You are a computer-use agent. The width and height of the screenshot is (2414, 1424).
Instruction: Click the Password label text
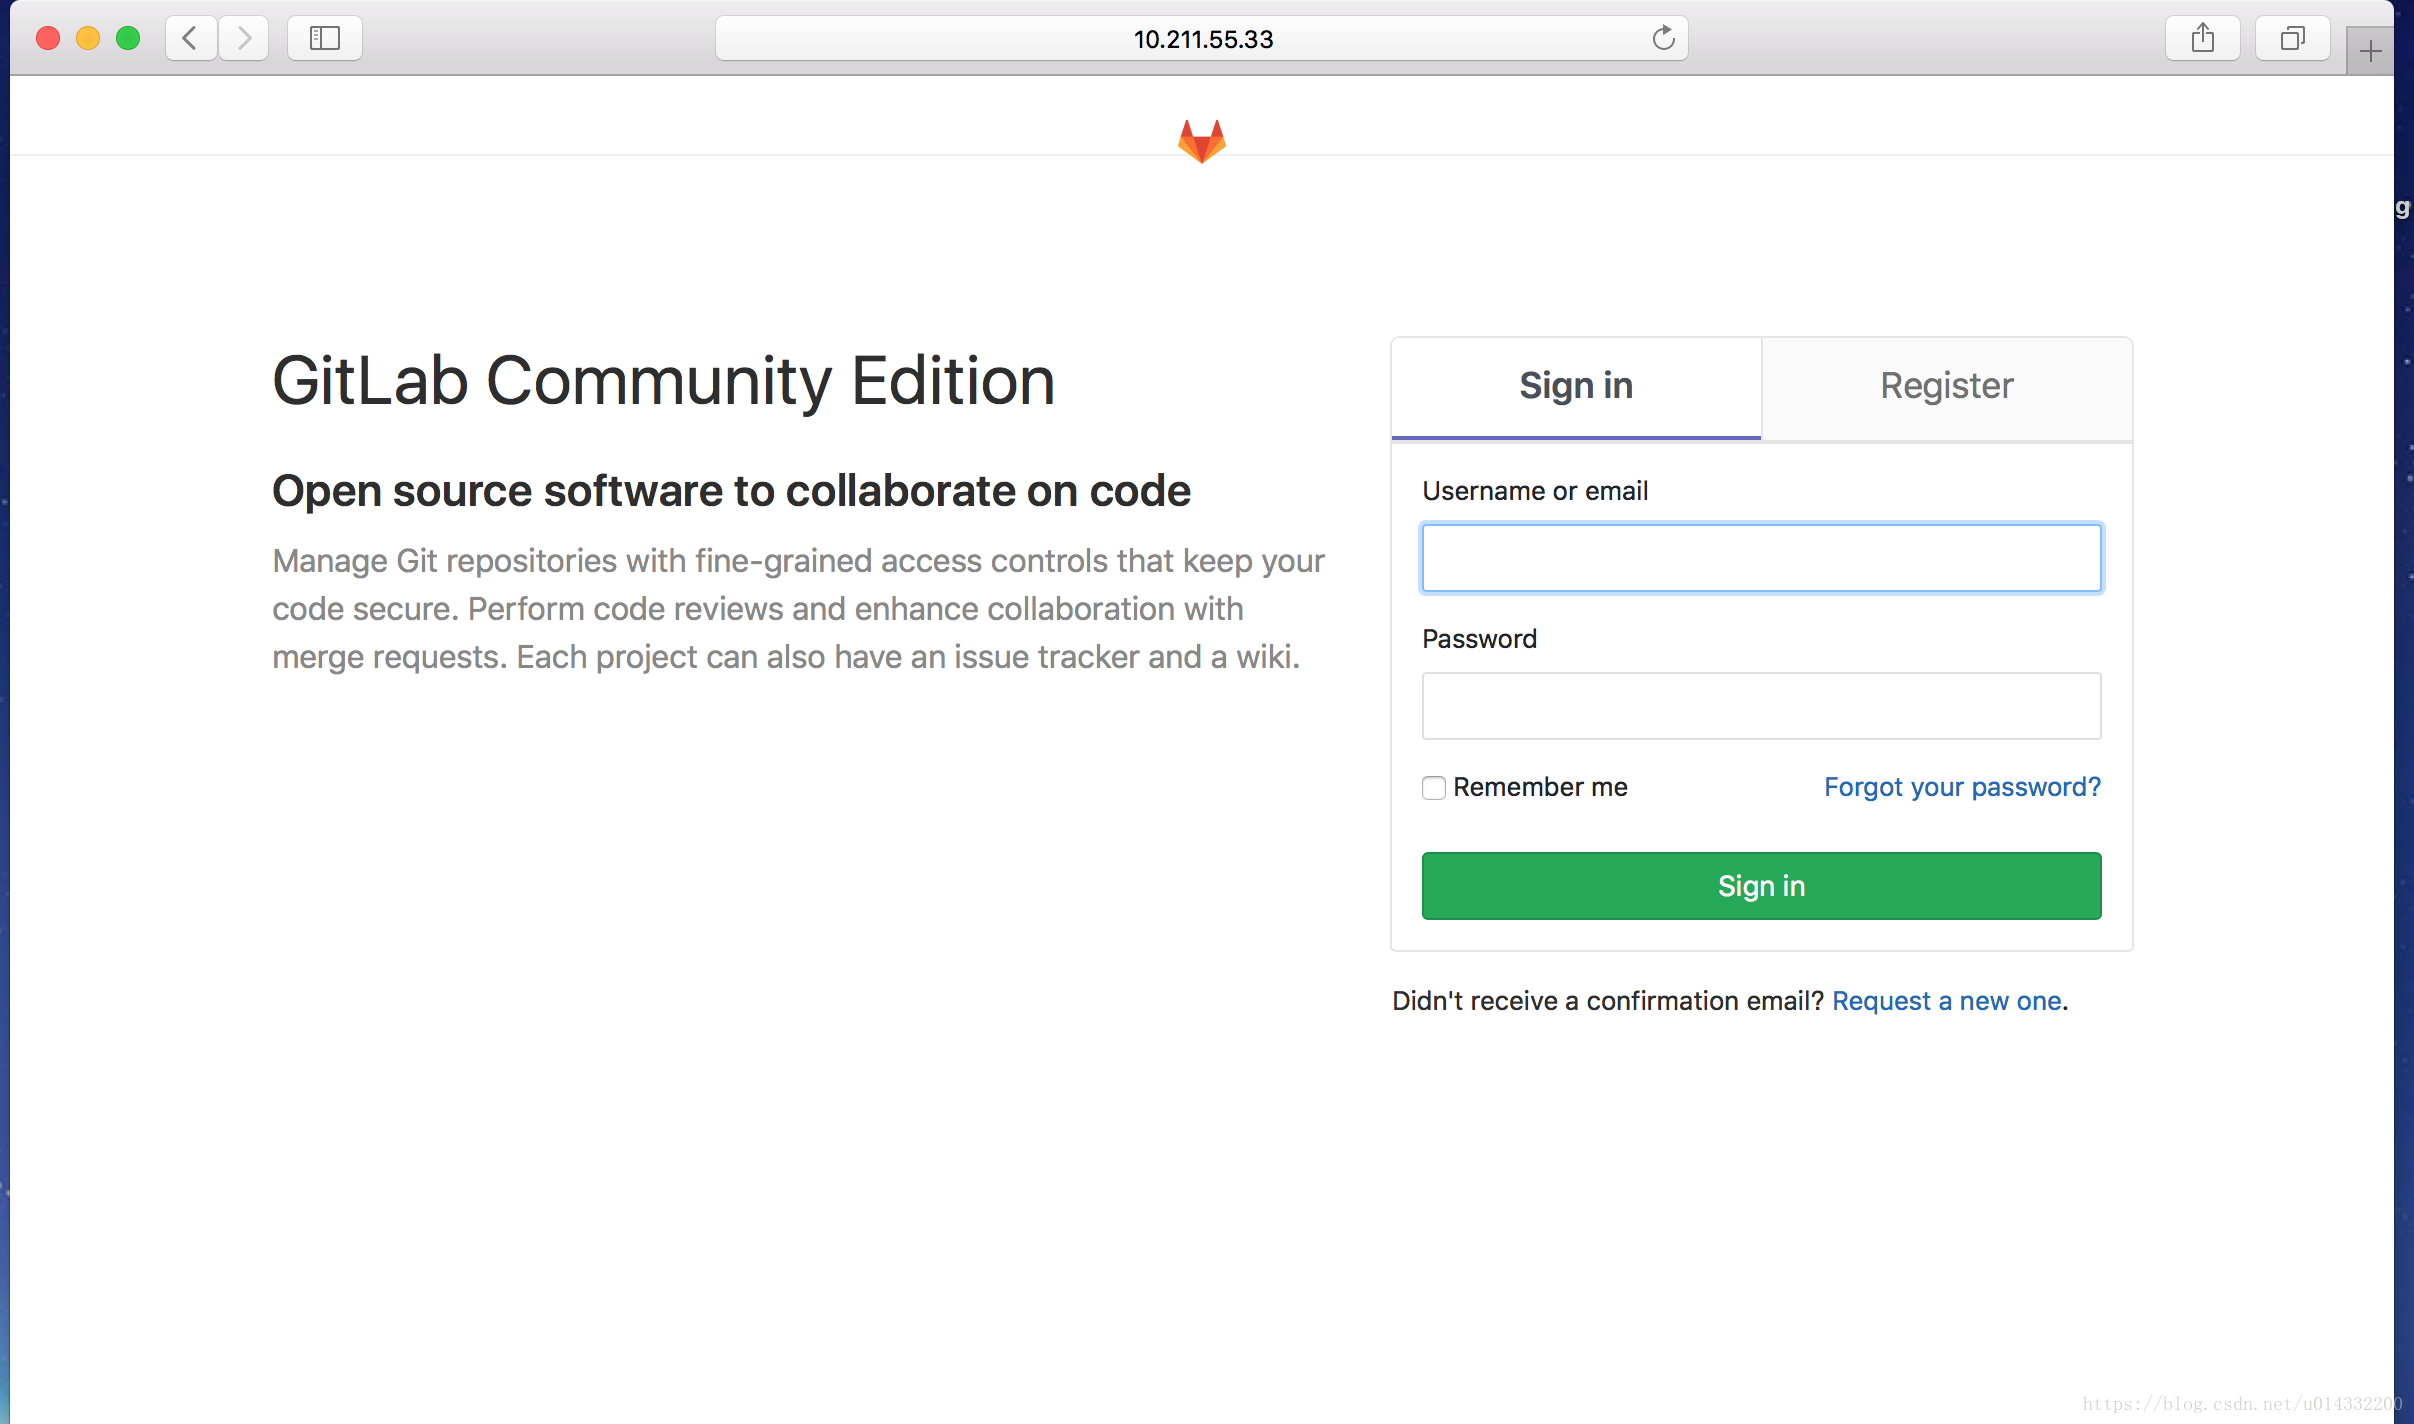(1479, 639)
